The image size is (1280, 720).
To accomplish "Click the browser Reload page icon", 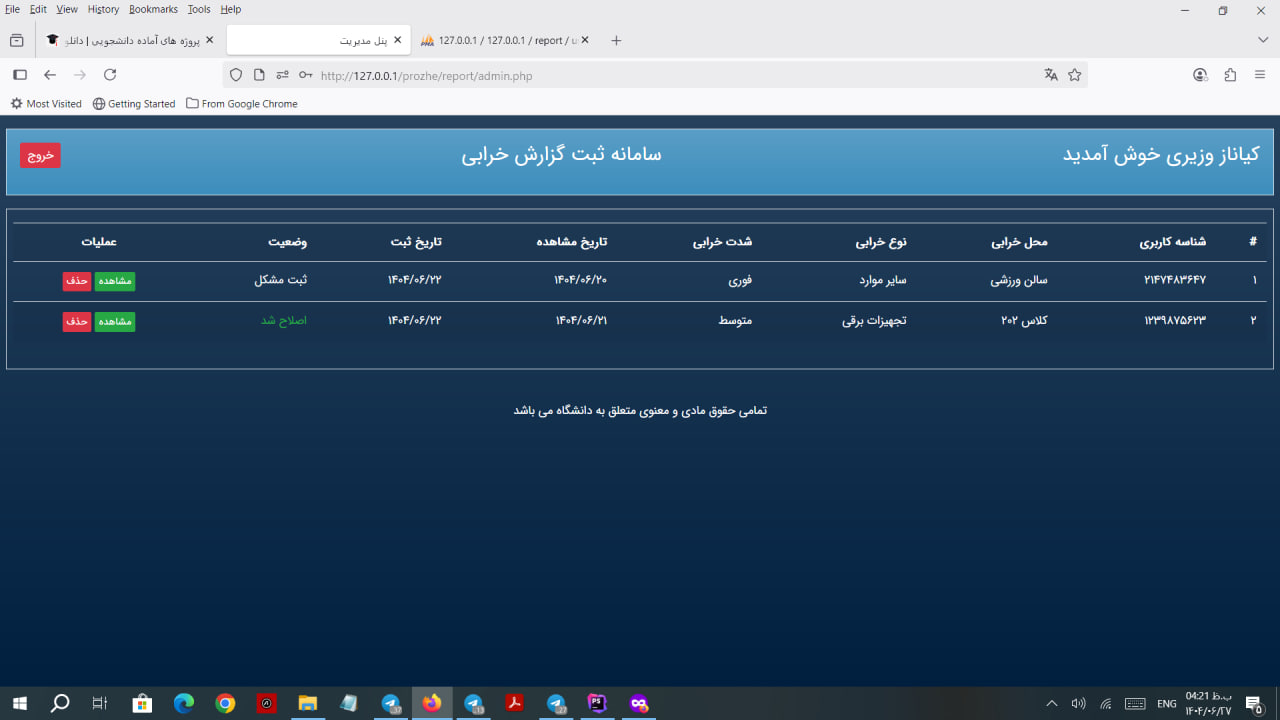I will pyautogui.click(x=110, y=75).
